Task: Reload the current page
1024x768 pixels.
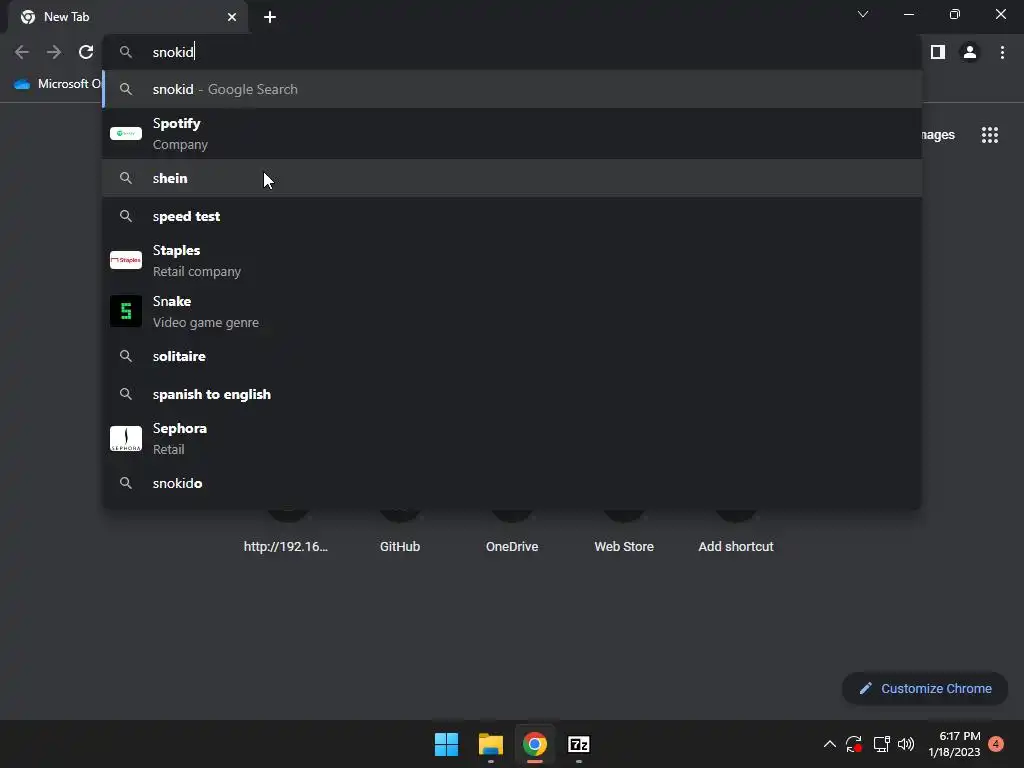Action: tap(86, 52)
